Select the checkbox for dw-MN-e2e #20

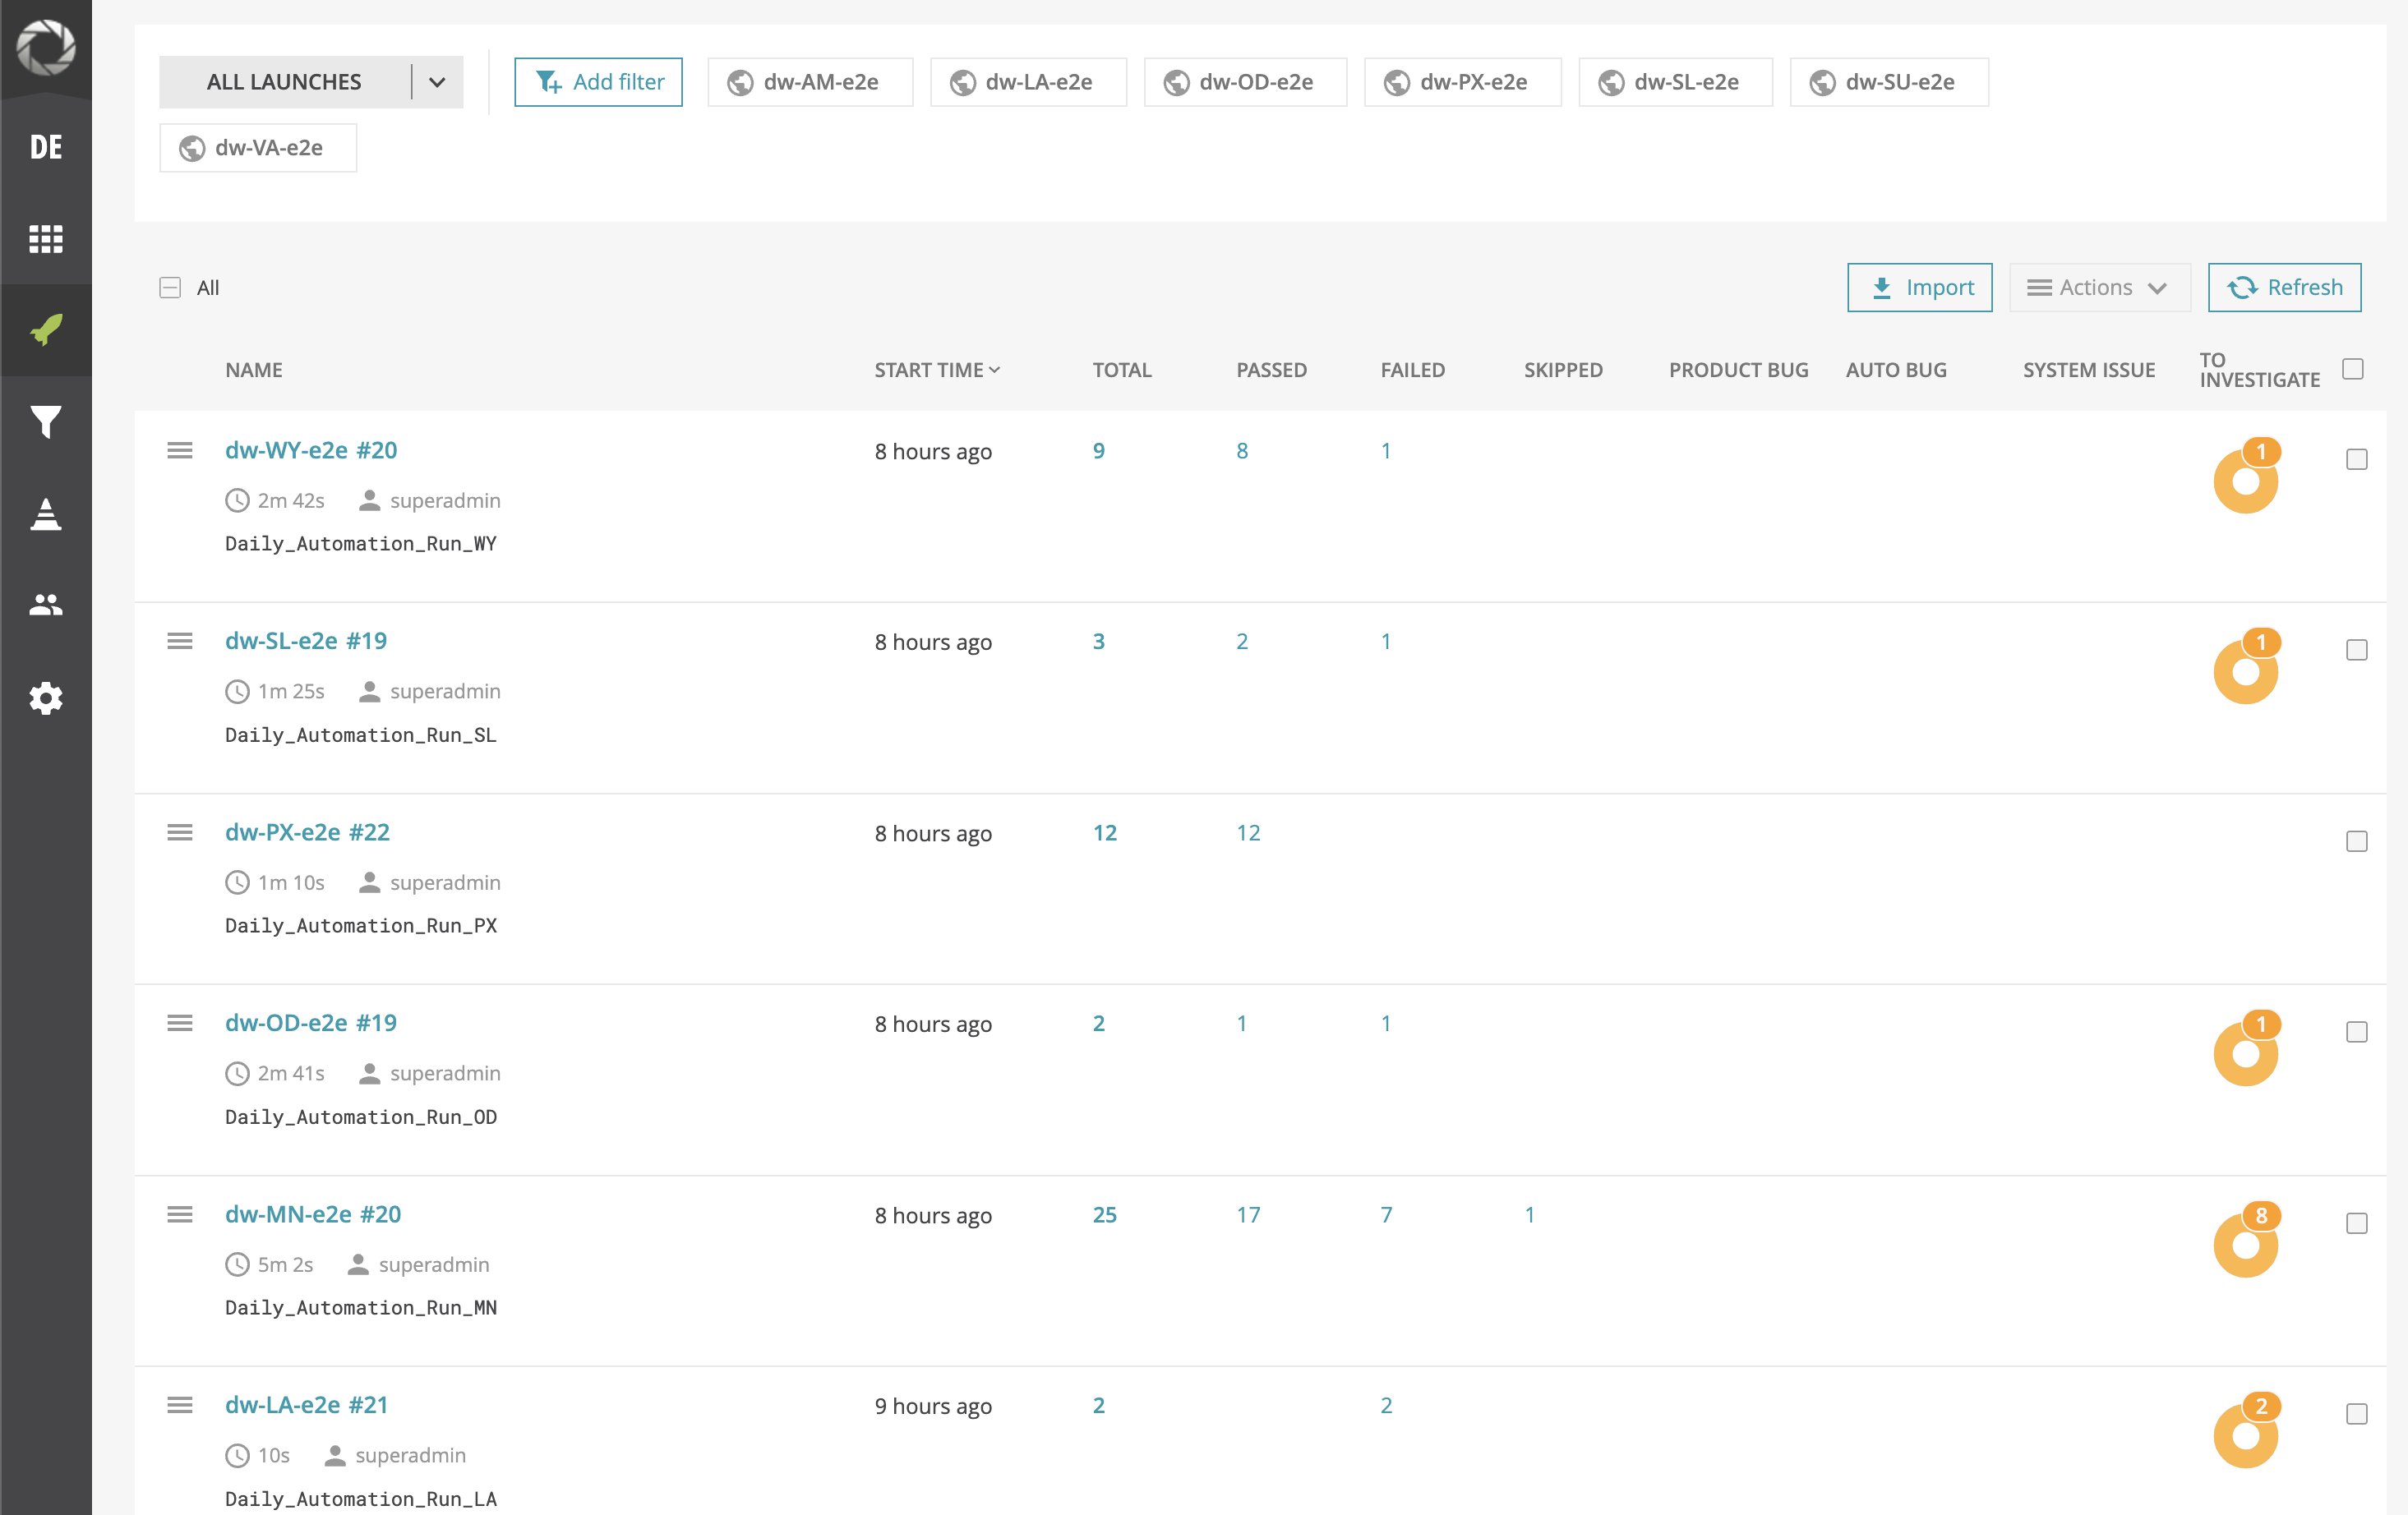coord(2357,1223)
